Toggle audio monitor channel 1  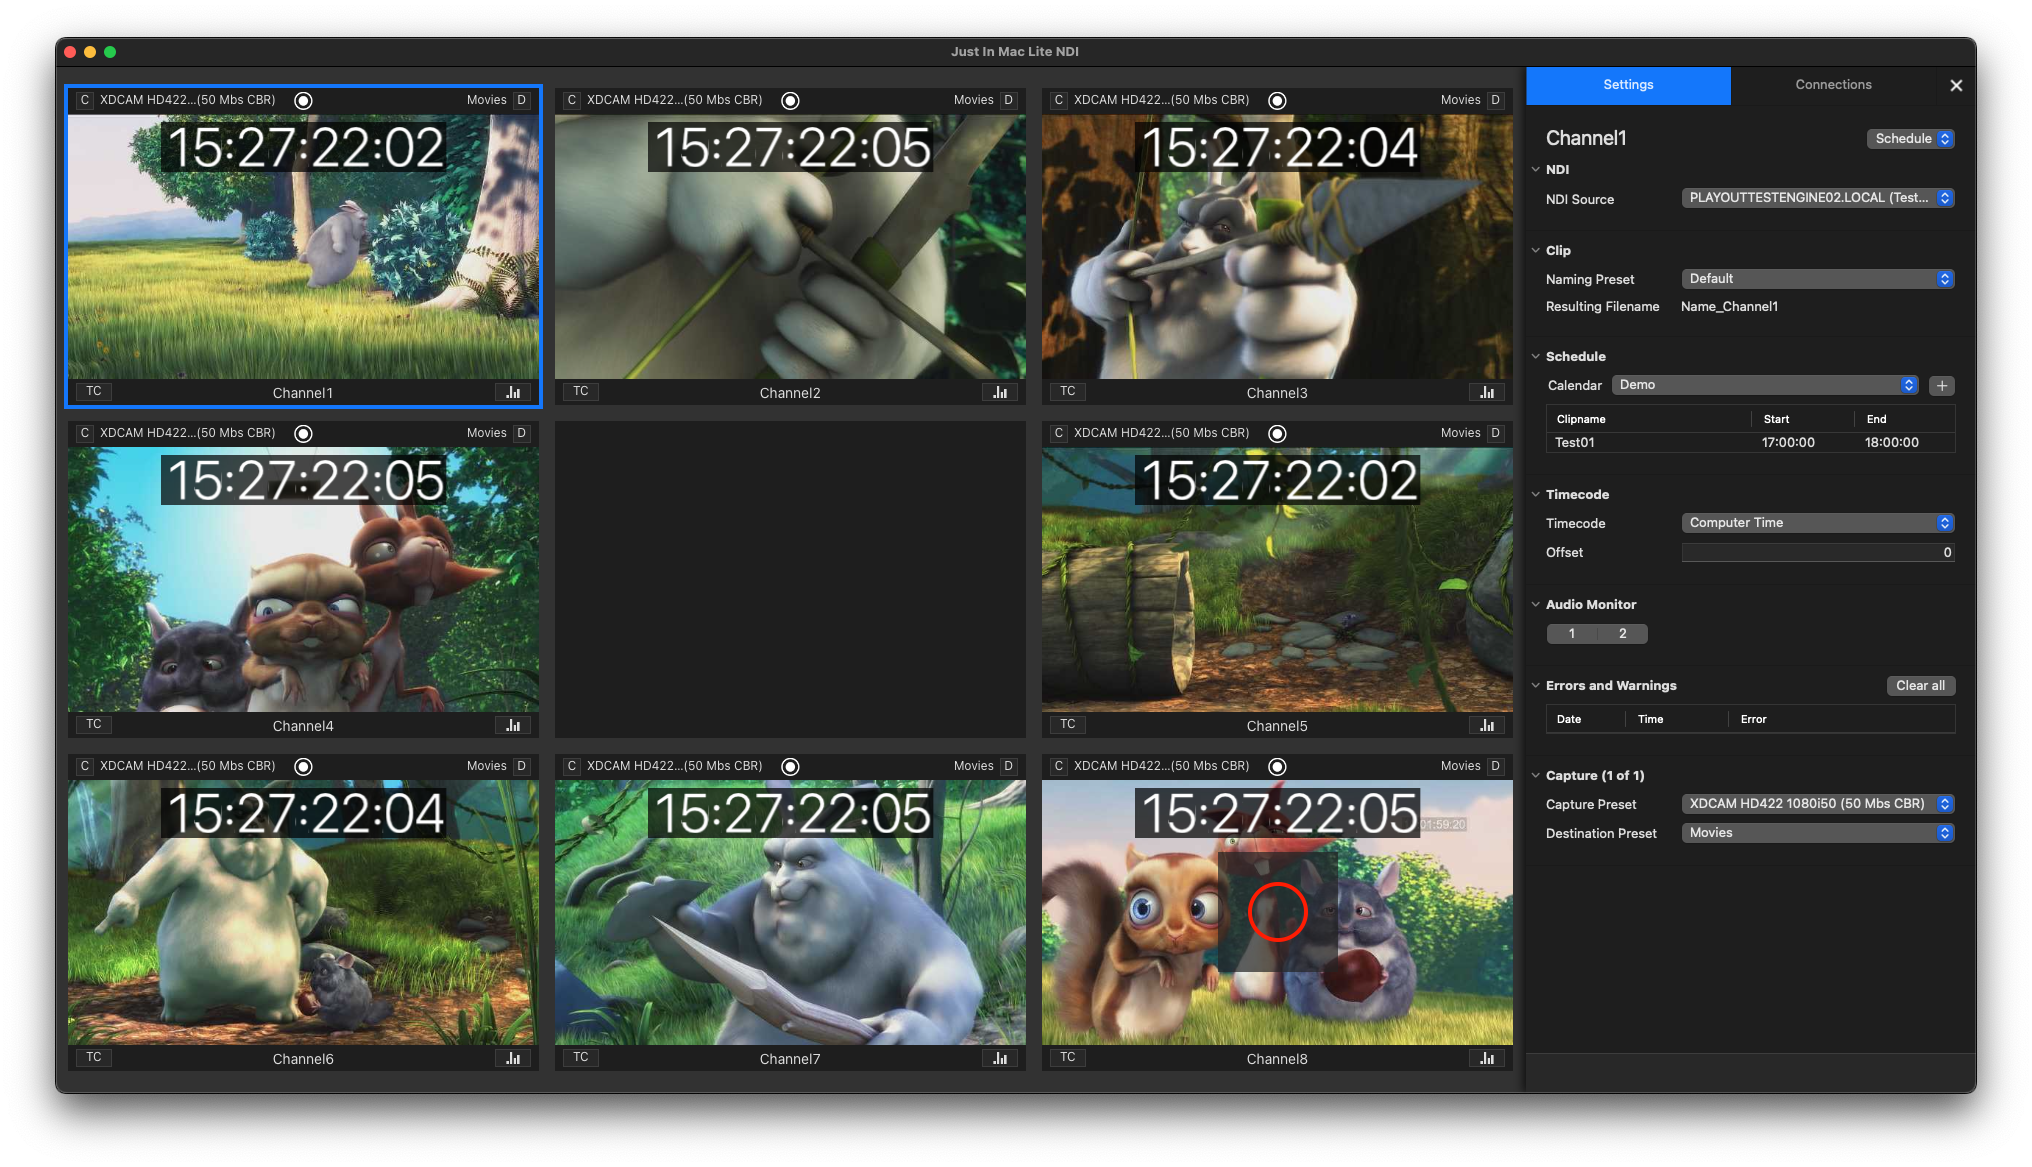click(1572, 634)
